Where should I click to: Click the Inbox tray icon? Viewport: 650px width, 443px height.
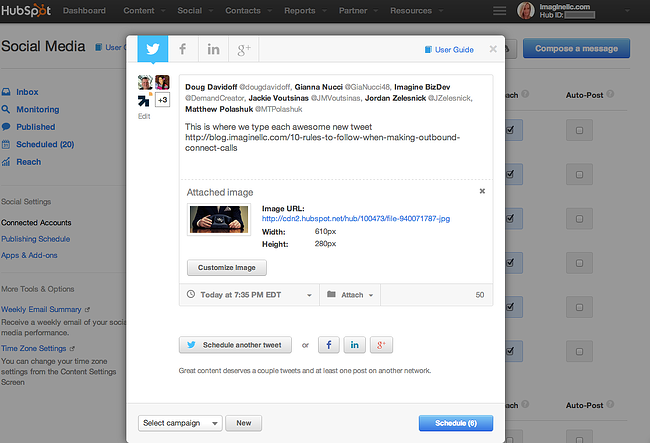[6, 92]
